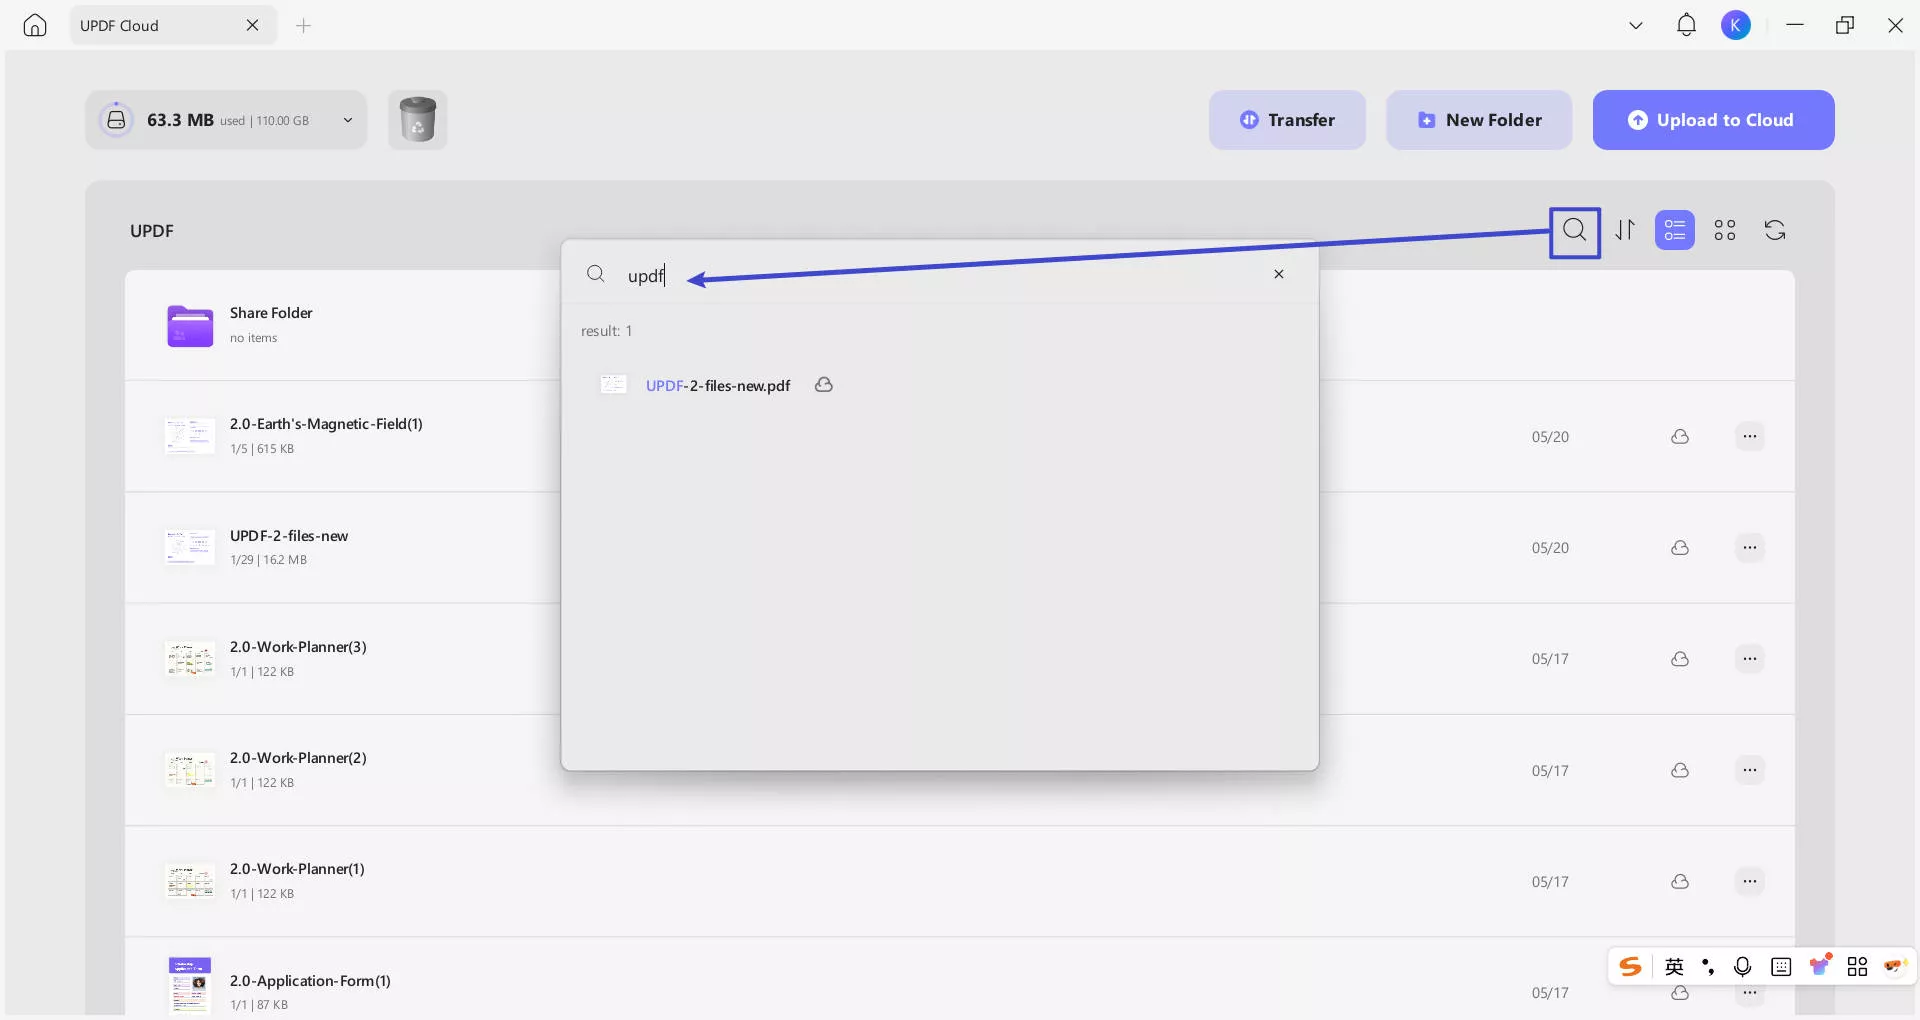Open the input method soft keyboard
This screenshot has height=1020, width=1920.
pos(1781,966)
